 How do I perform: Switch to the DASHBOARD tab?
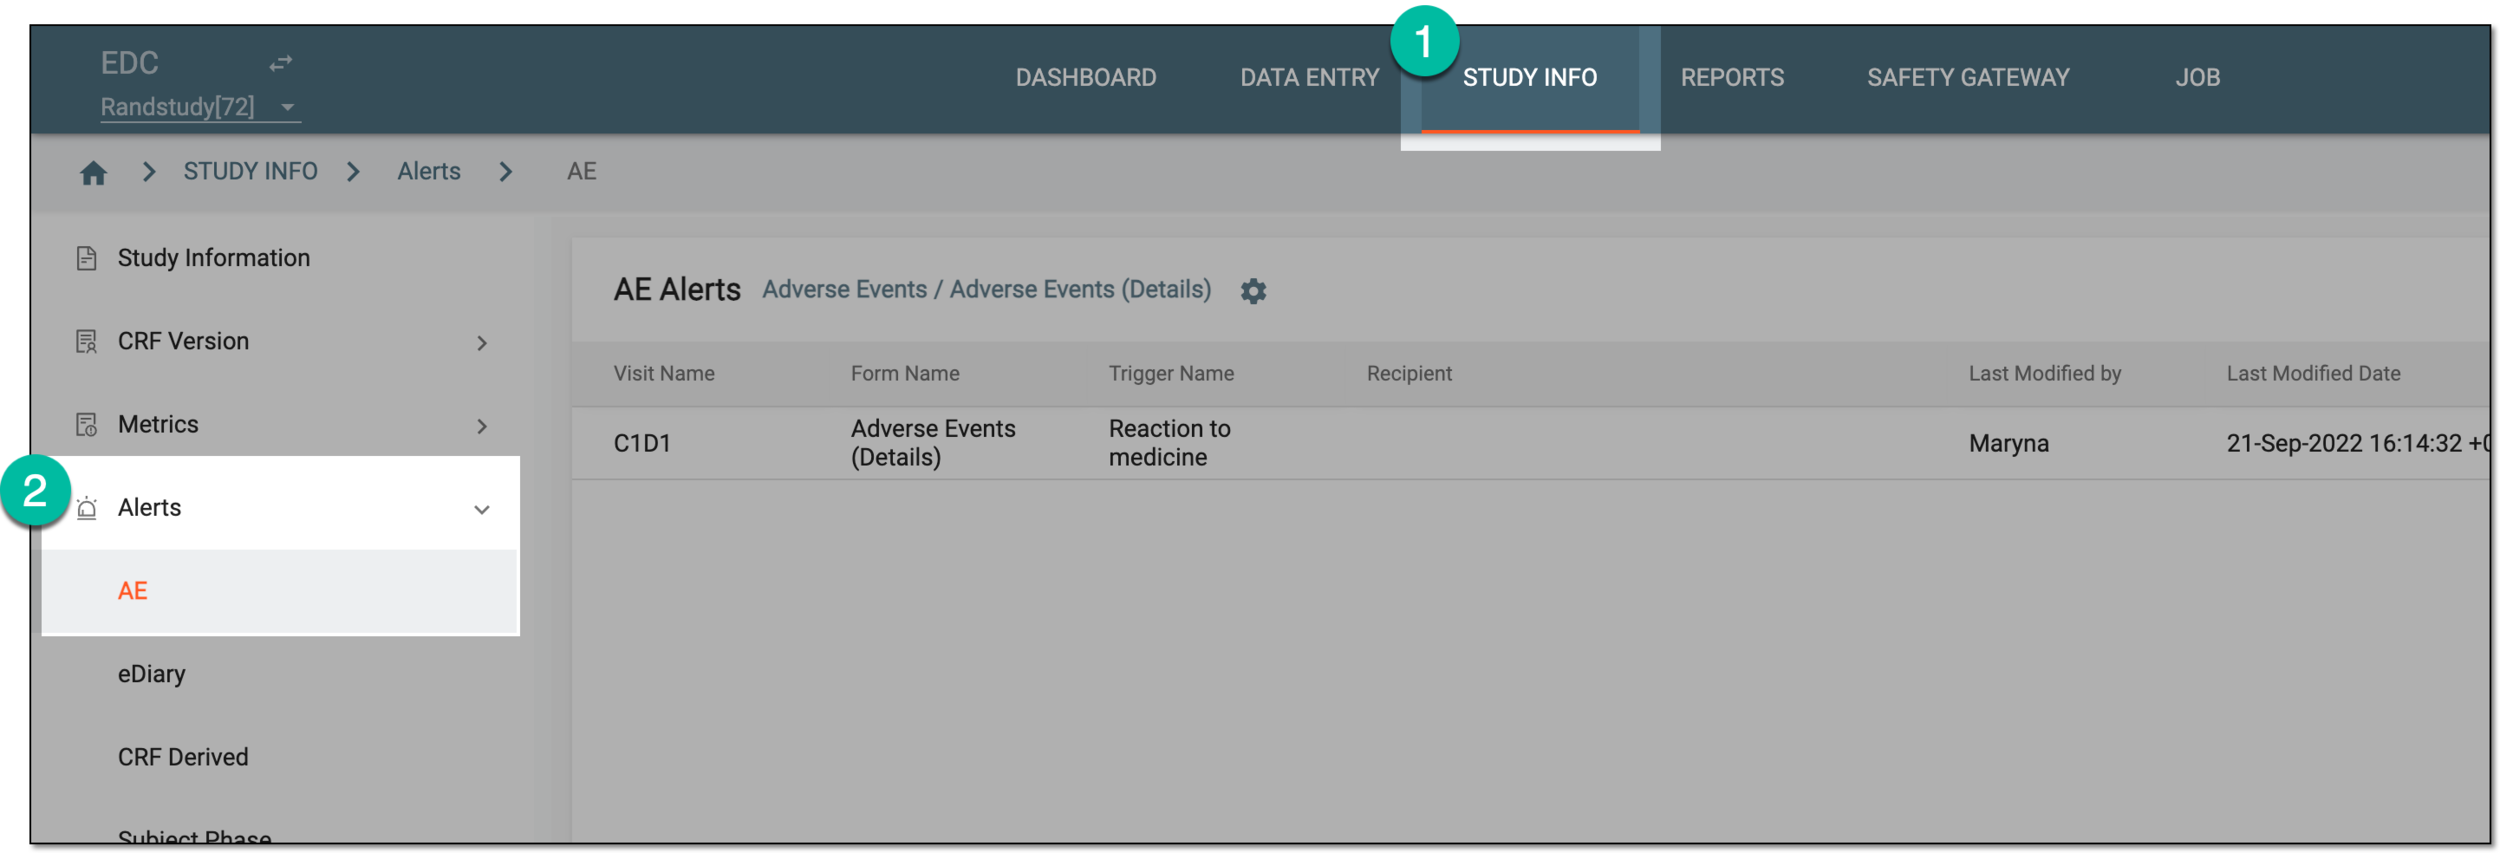click(x=1086, y=78)
